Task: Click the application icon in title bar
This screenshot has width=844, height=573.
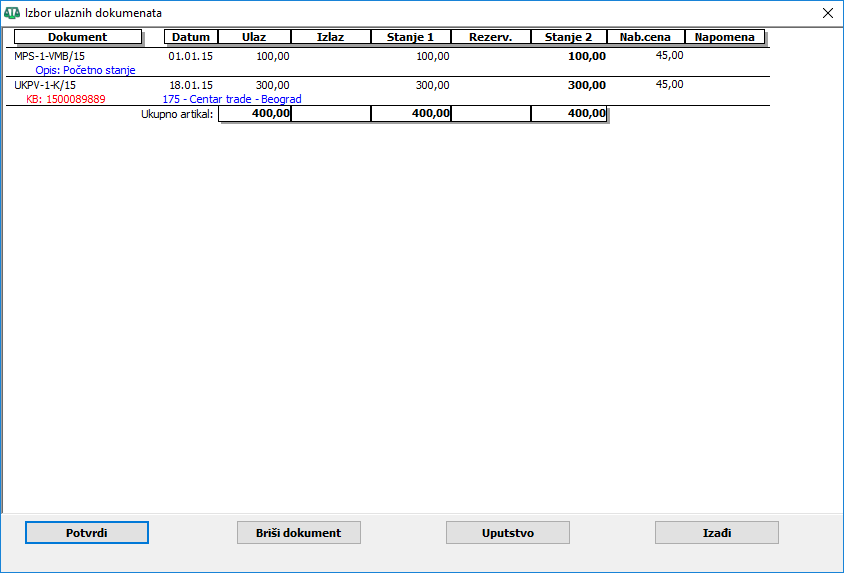Action: click(12, 13)
